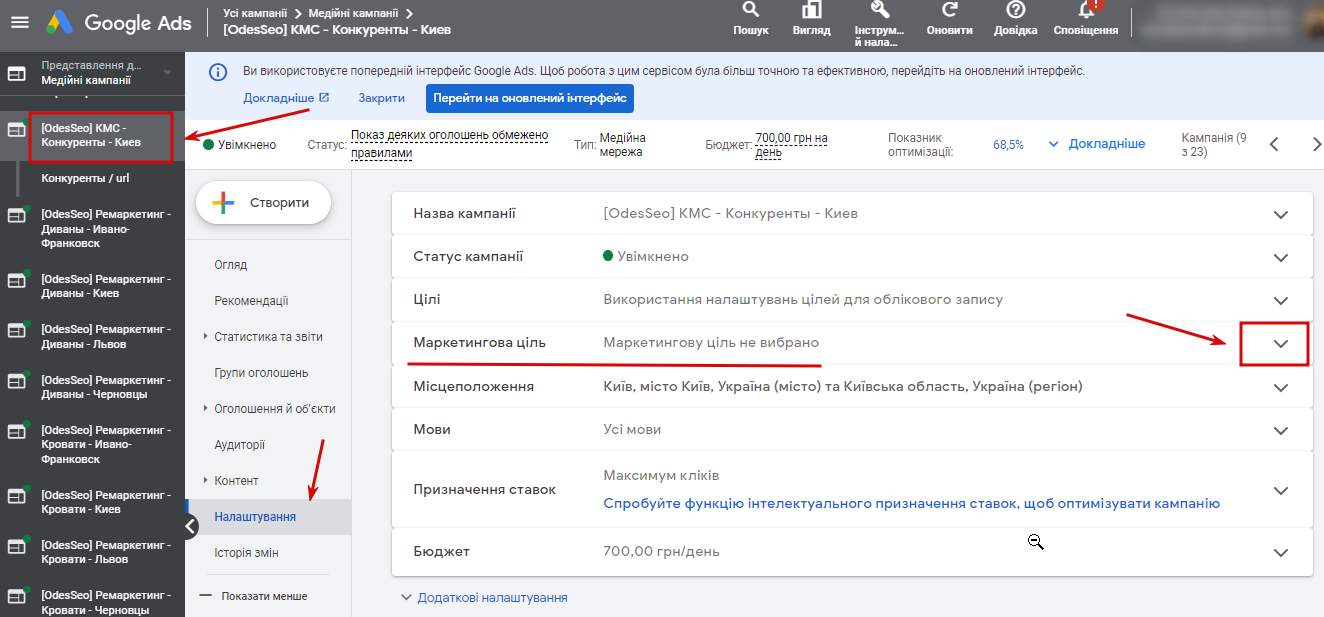Open Історія змін page

point(246,553)
